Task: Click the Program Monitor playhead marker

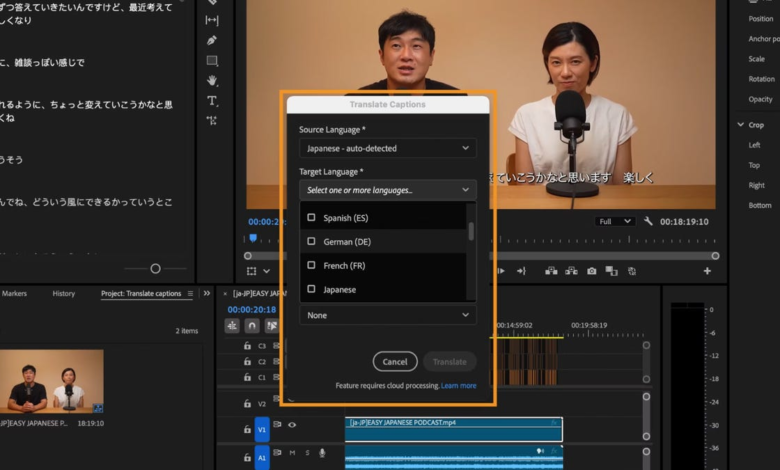Action: pos(253,238)
